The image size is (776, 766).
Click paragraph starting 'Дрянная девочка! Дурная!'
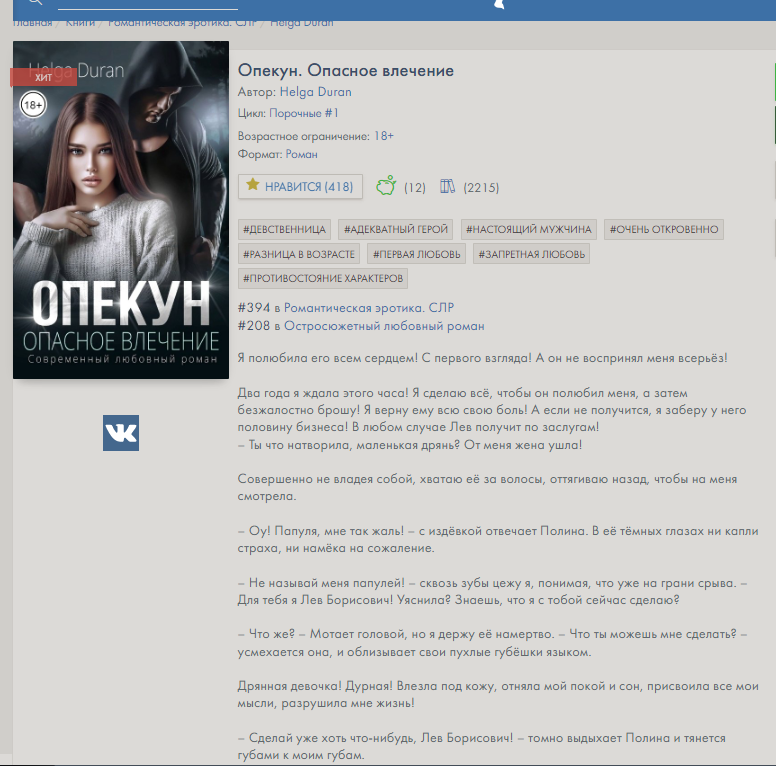(x=498, y=694)
